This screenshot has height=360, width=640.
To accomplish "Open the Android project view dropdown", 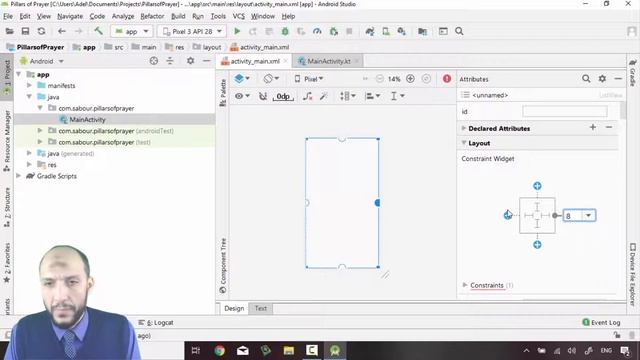I will point(41,61).
